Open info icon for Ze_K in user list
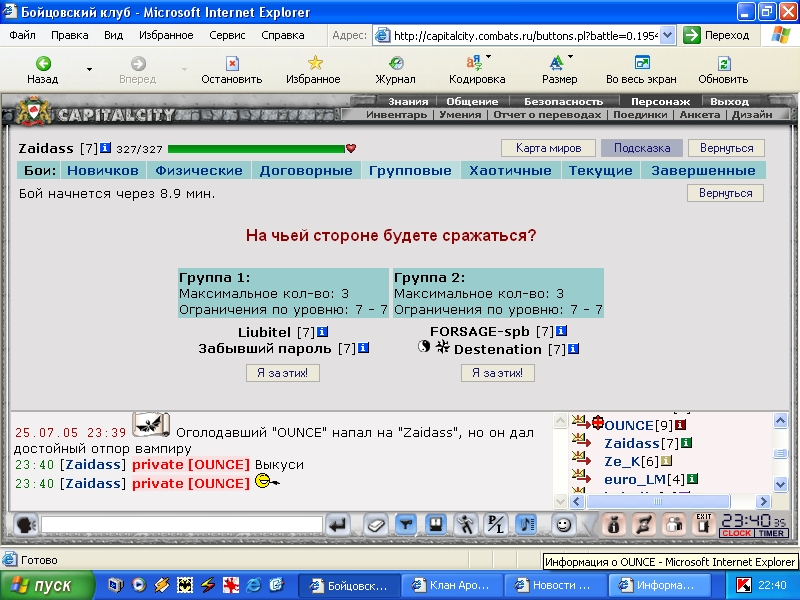The width and height of the screenshot is (800, 600). pos(666,461)
